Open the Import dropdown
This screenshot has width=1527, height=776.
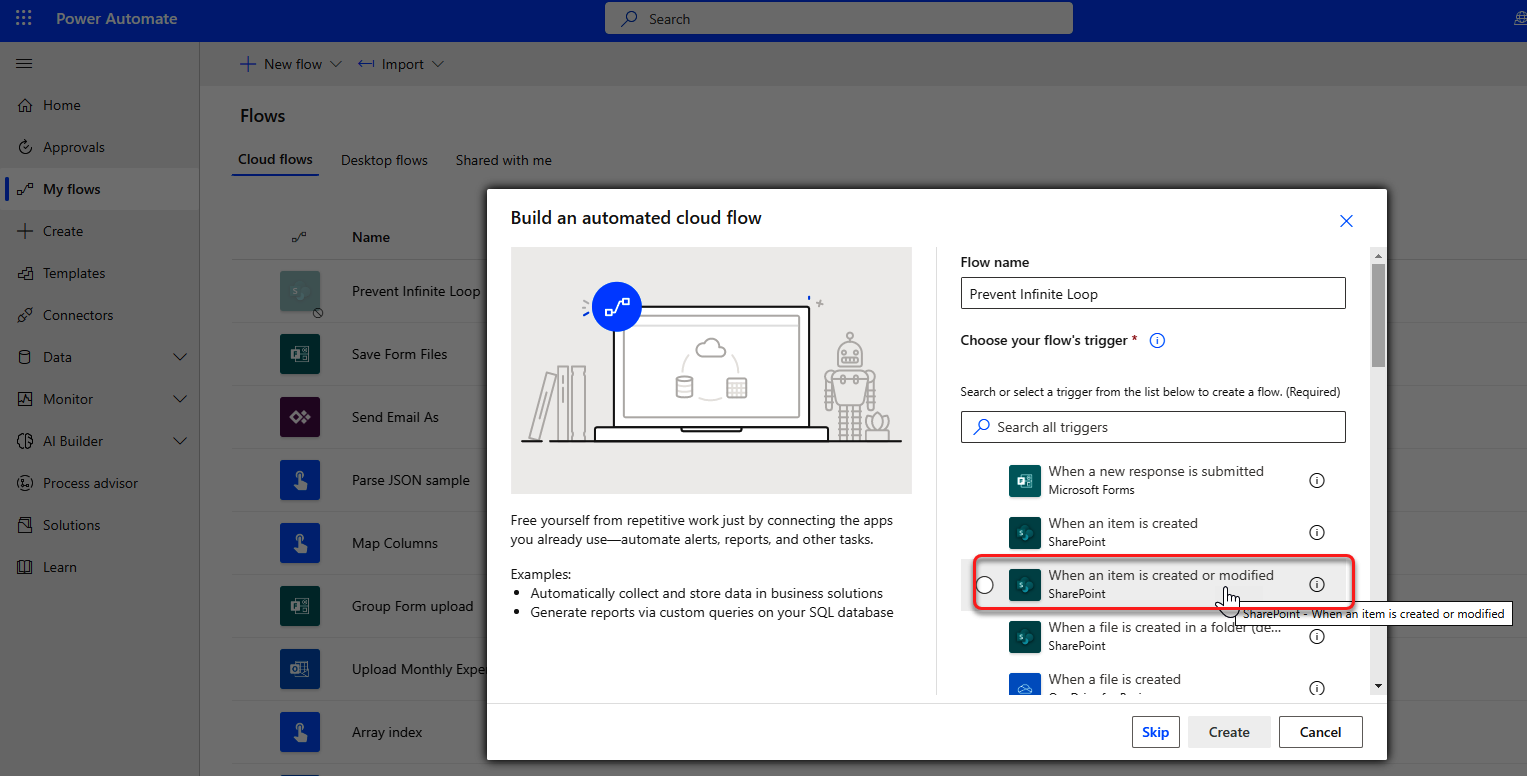click(x=401, y=64)
